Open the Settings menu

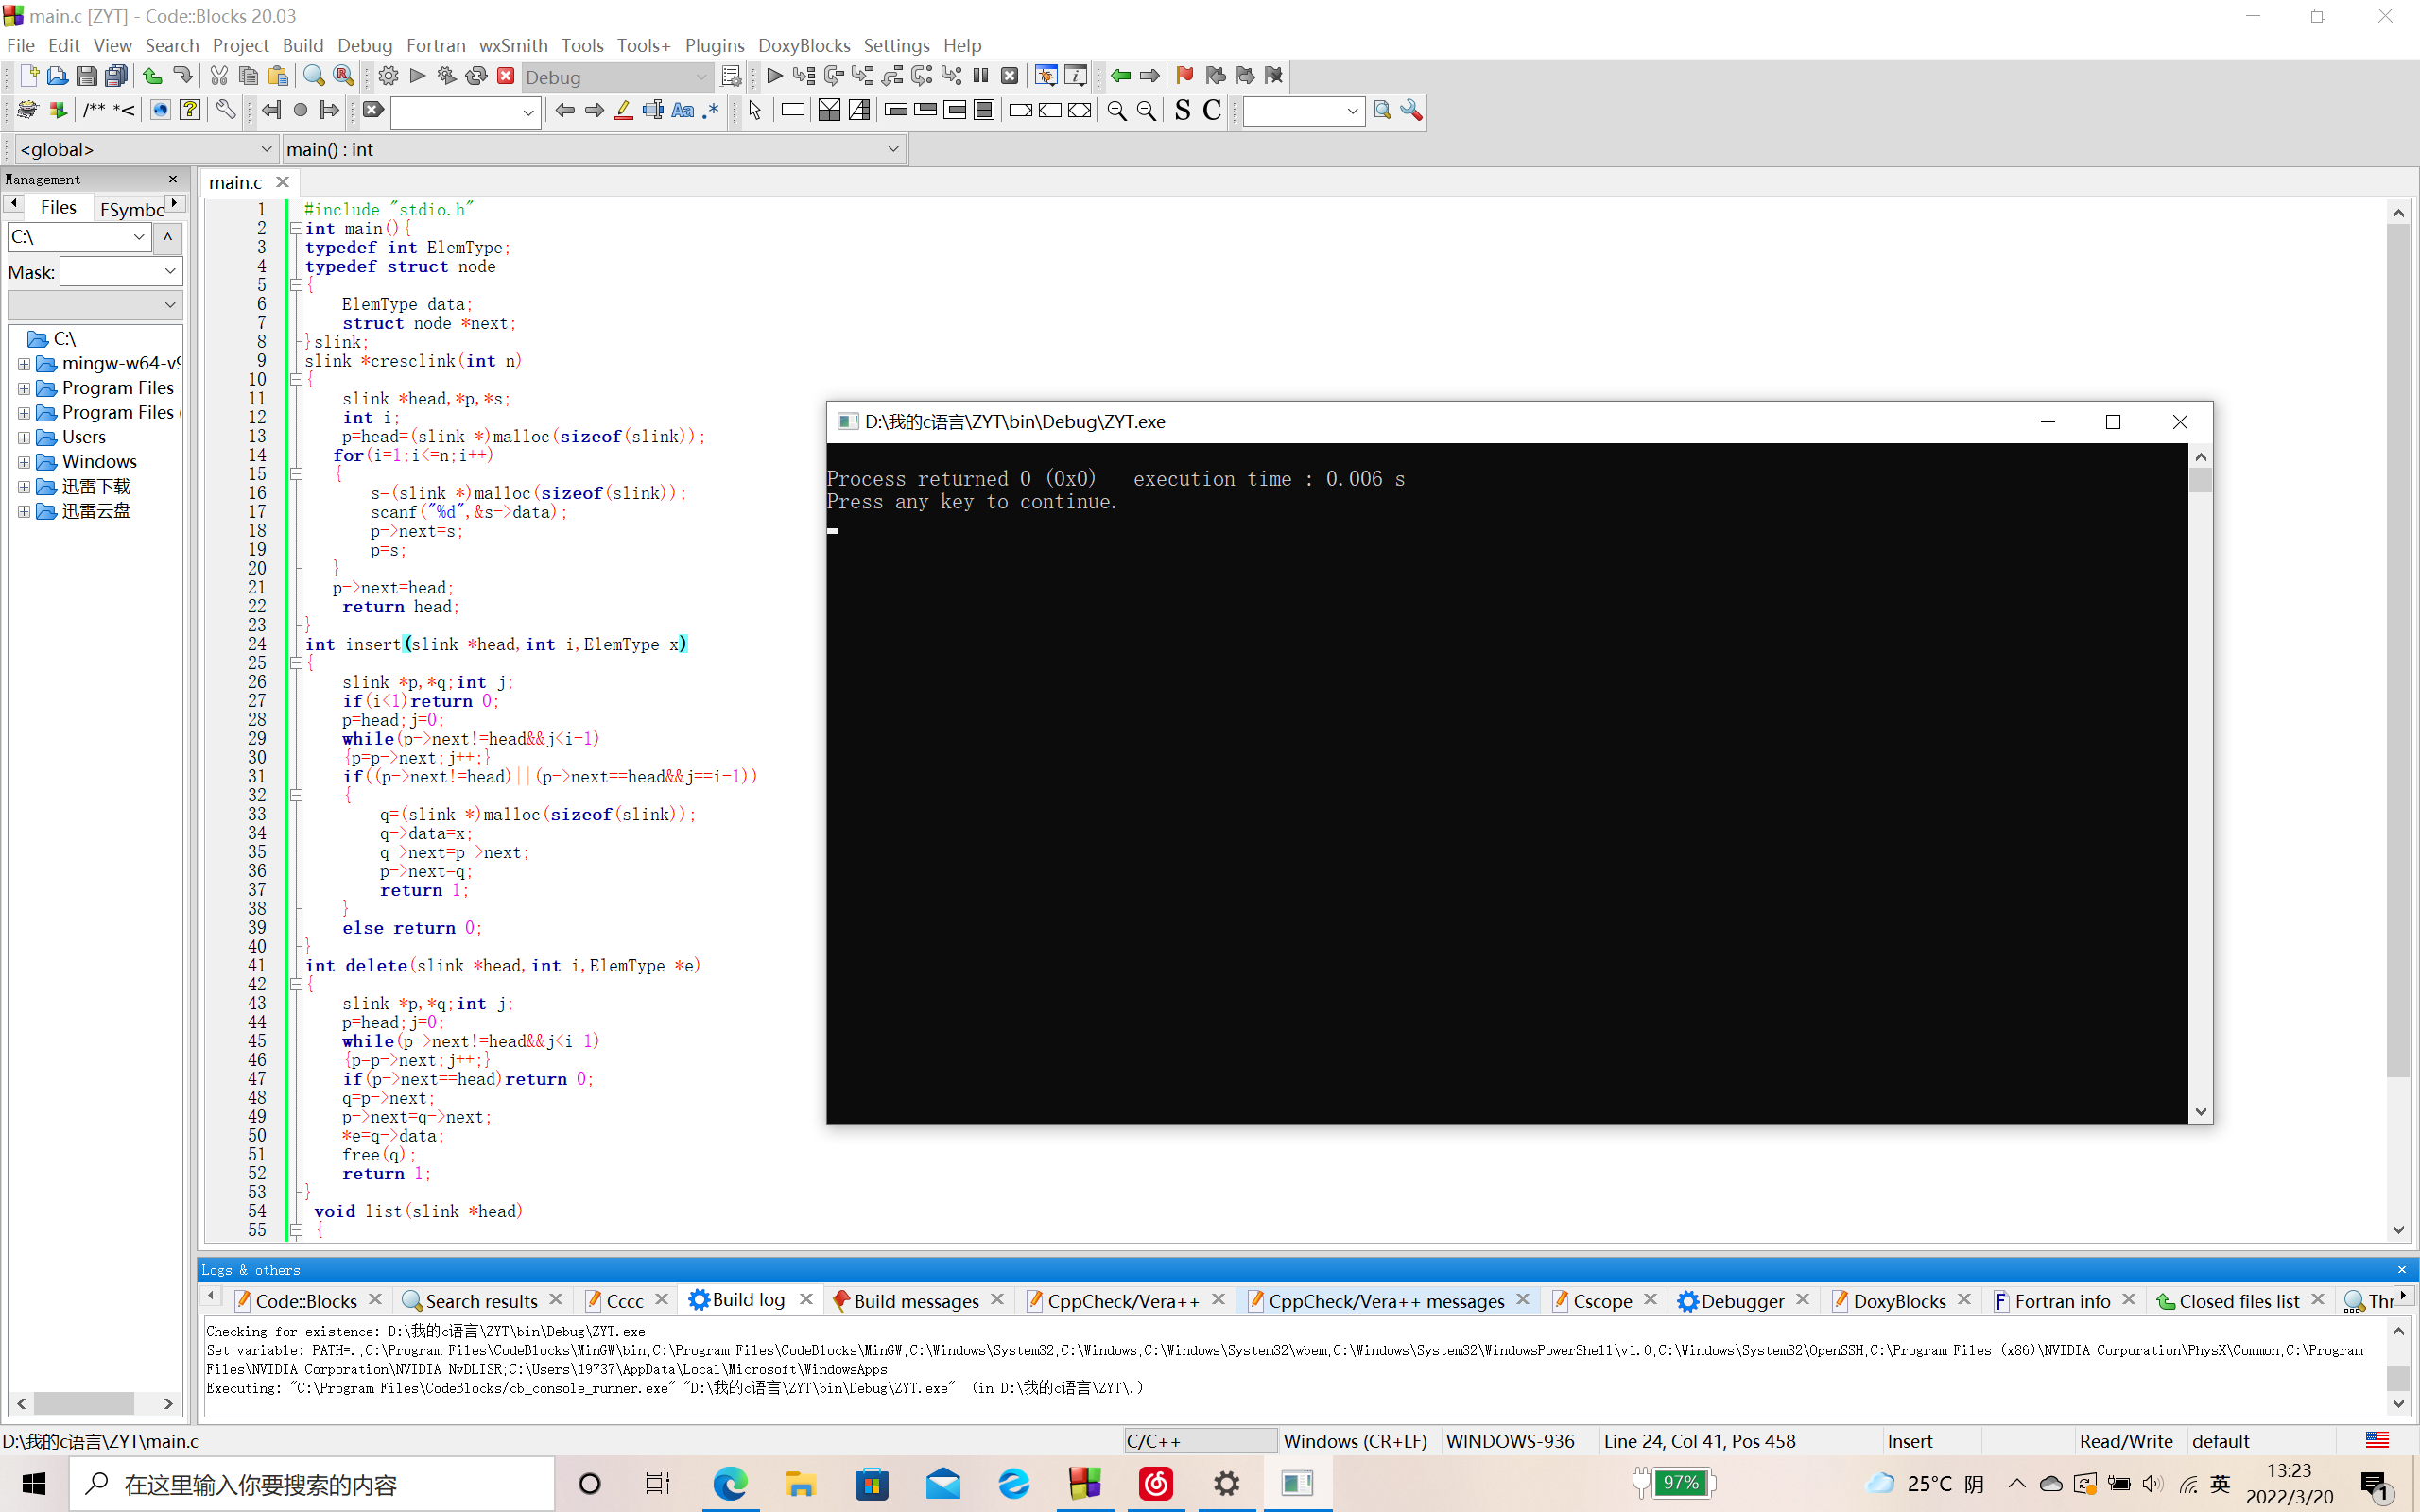tap(896, 45)
